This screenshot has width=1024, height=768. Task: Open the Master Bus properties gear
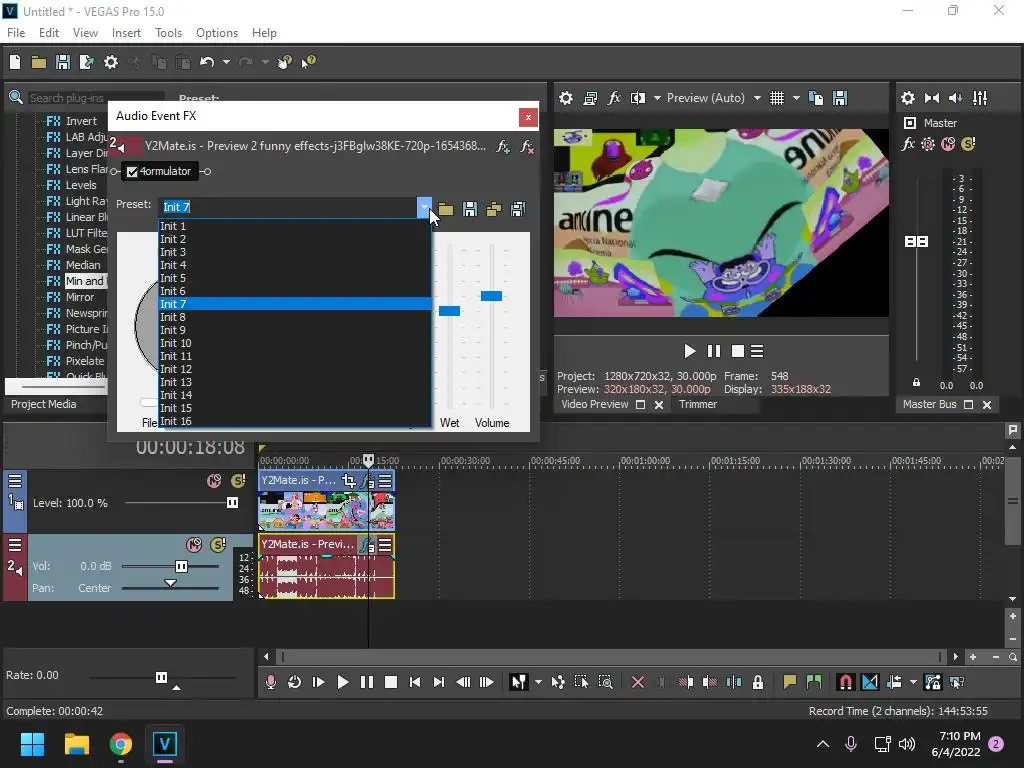click(x=908, y=98)
